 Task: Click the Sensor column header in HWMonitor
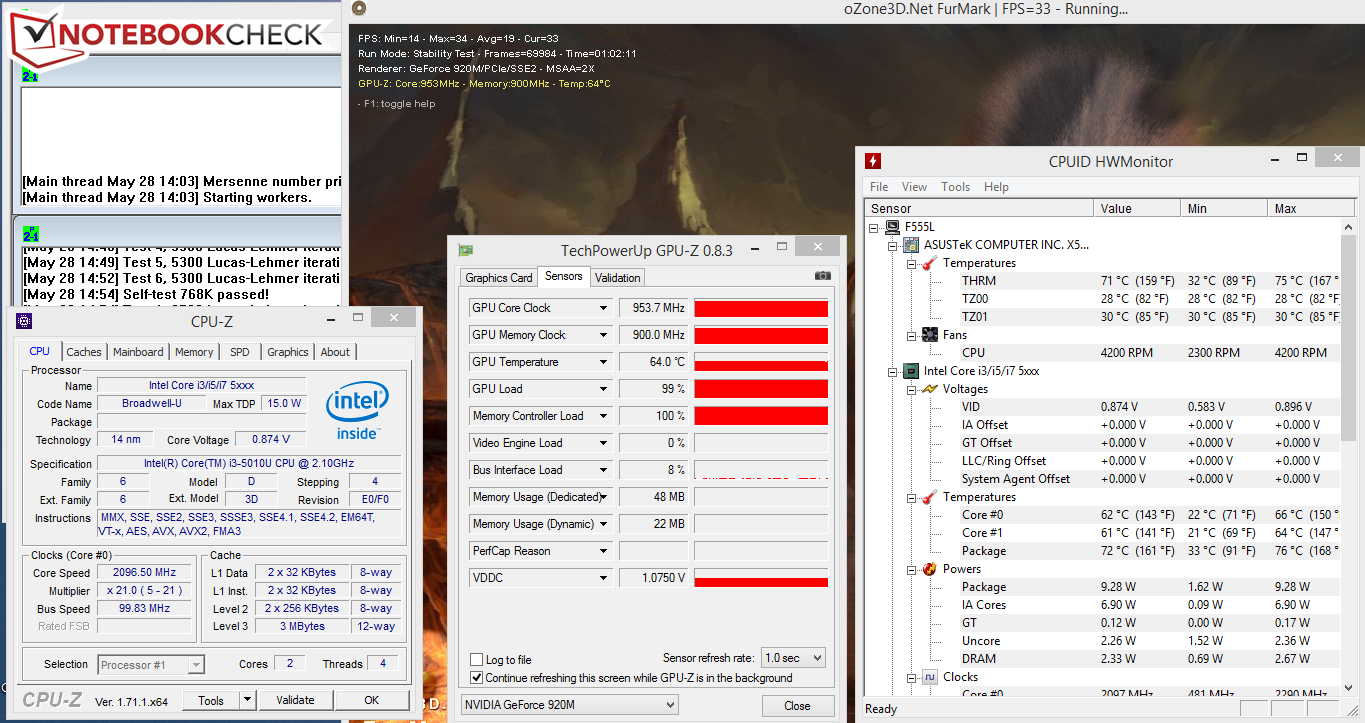point(979,208)
